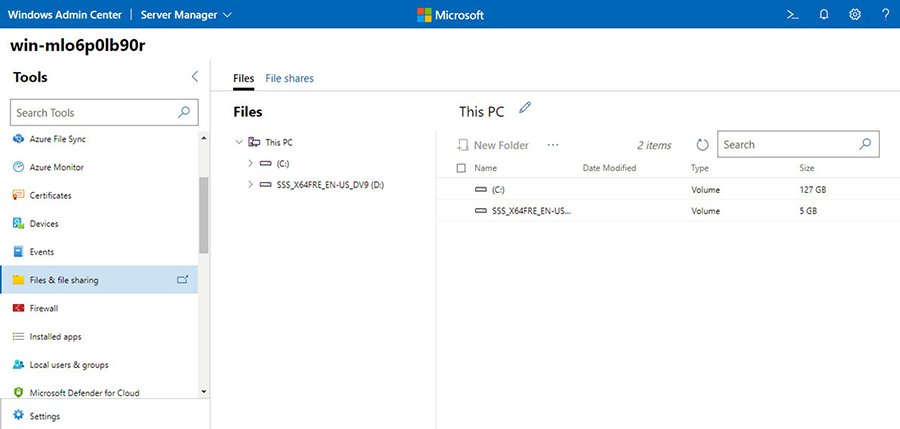The width and height of the screenshot is (900, 429).
Task: Toggle the select-all checkbox beside Name
Action: [461, 168]
